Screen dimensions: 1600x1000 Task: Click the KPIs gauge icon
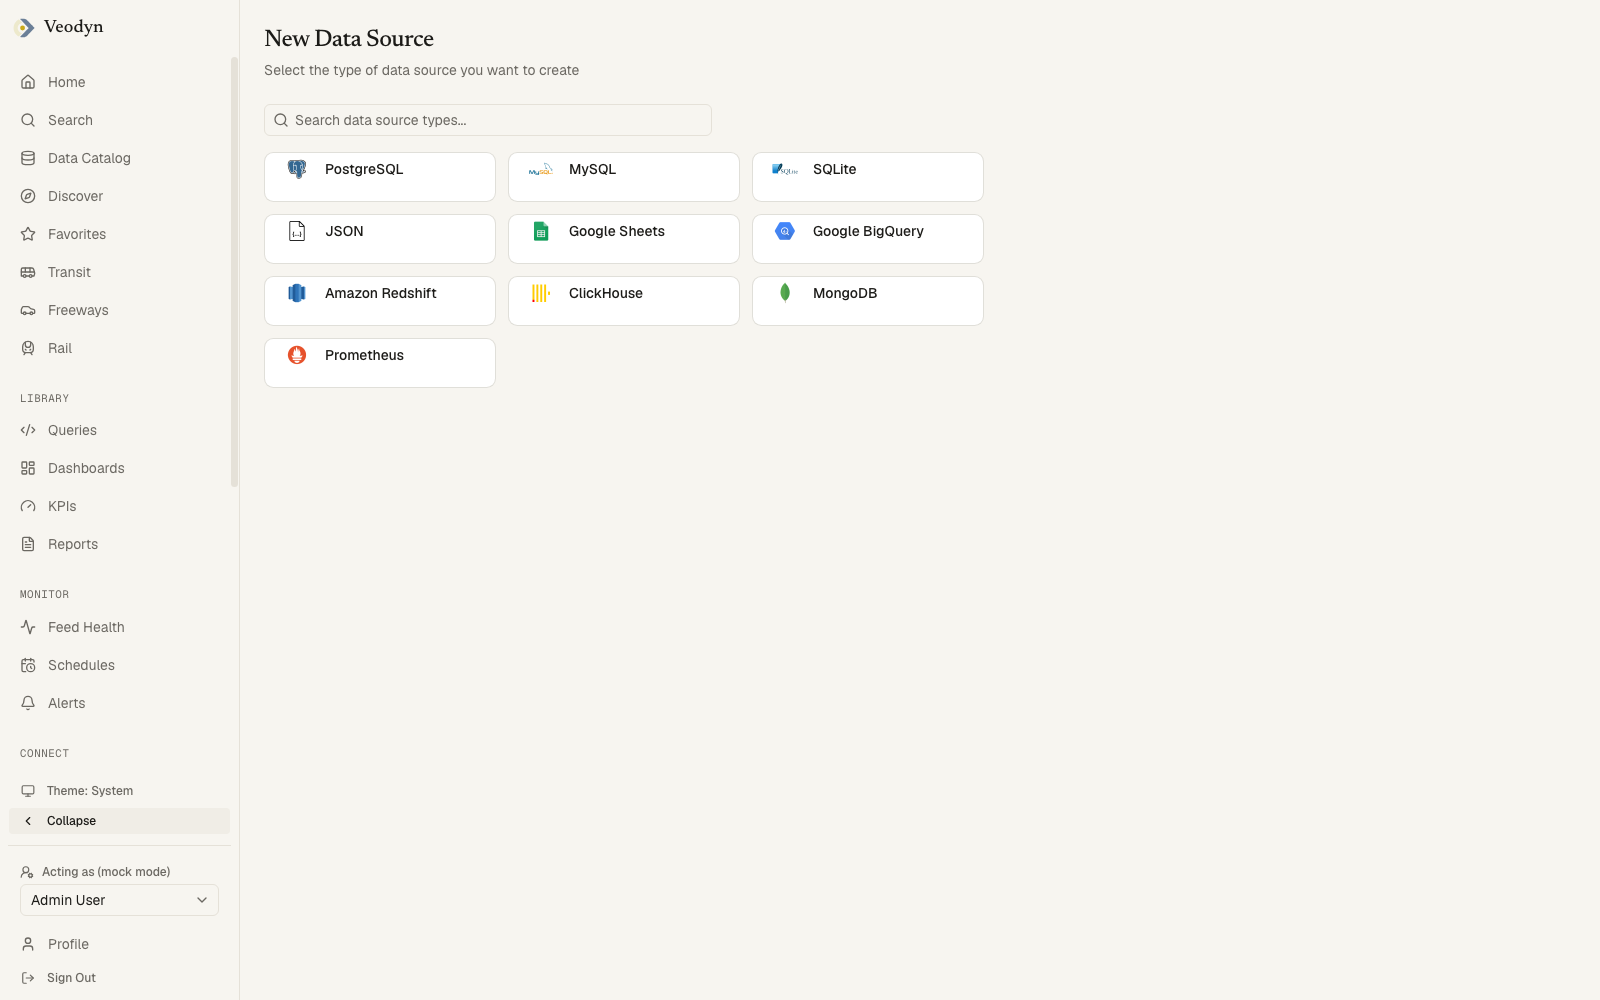tap(28, 506)
